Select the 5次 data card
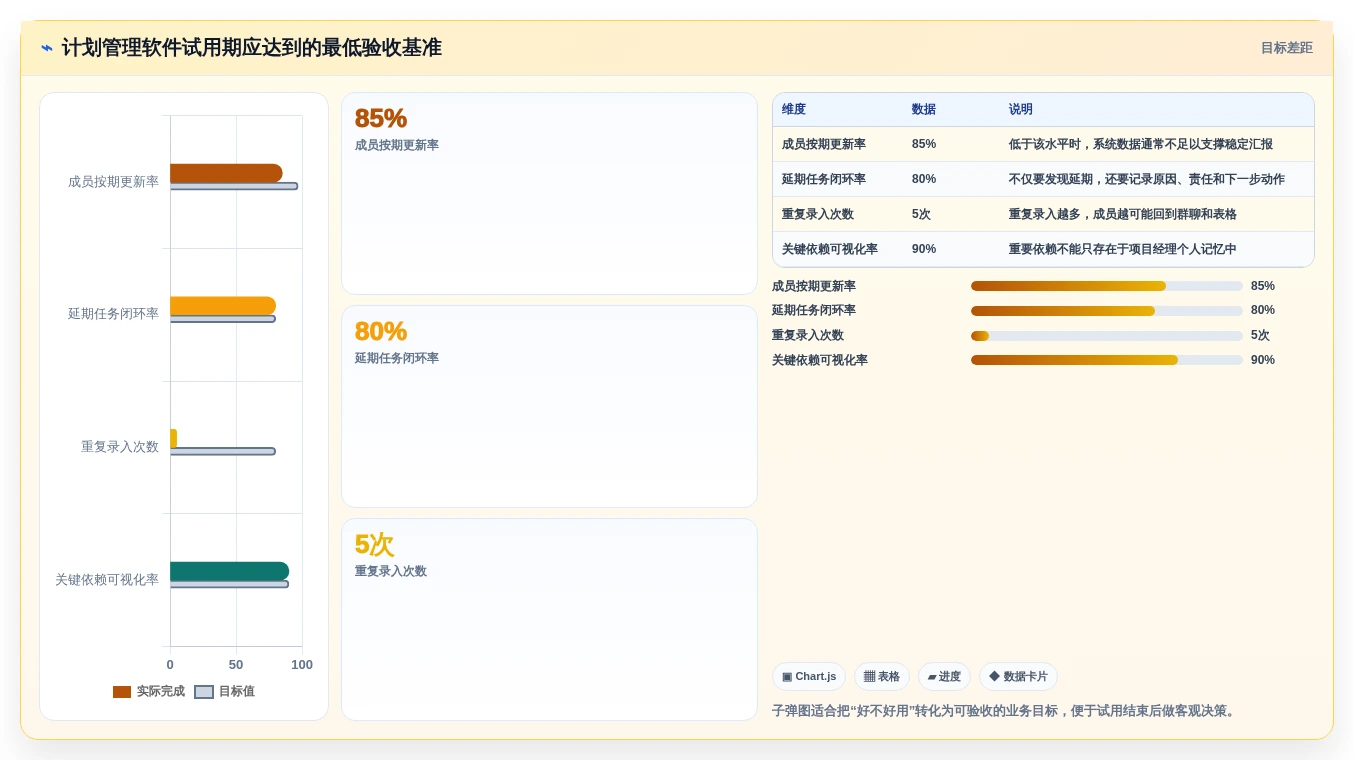This screenshot has height=760, width=1354. tap(549, 619)
